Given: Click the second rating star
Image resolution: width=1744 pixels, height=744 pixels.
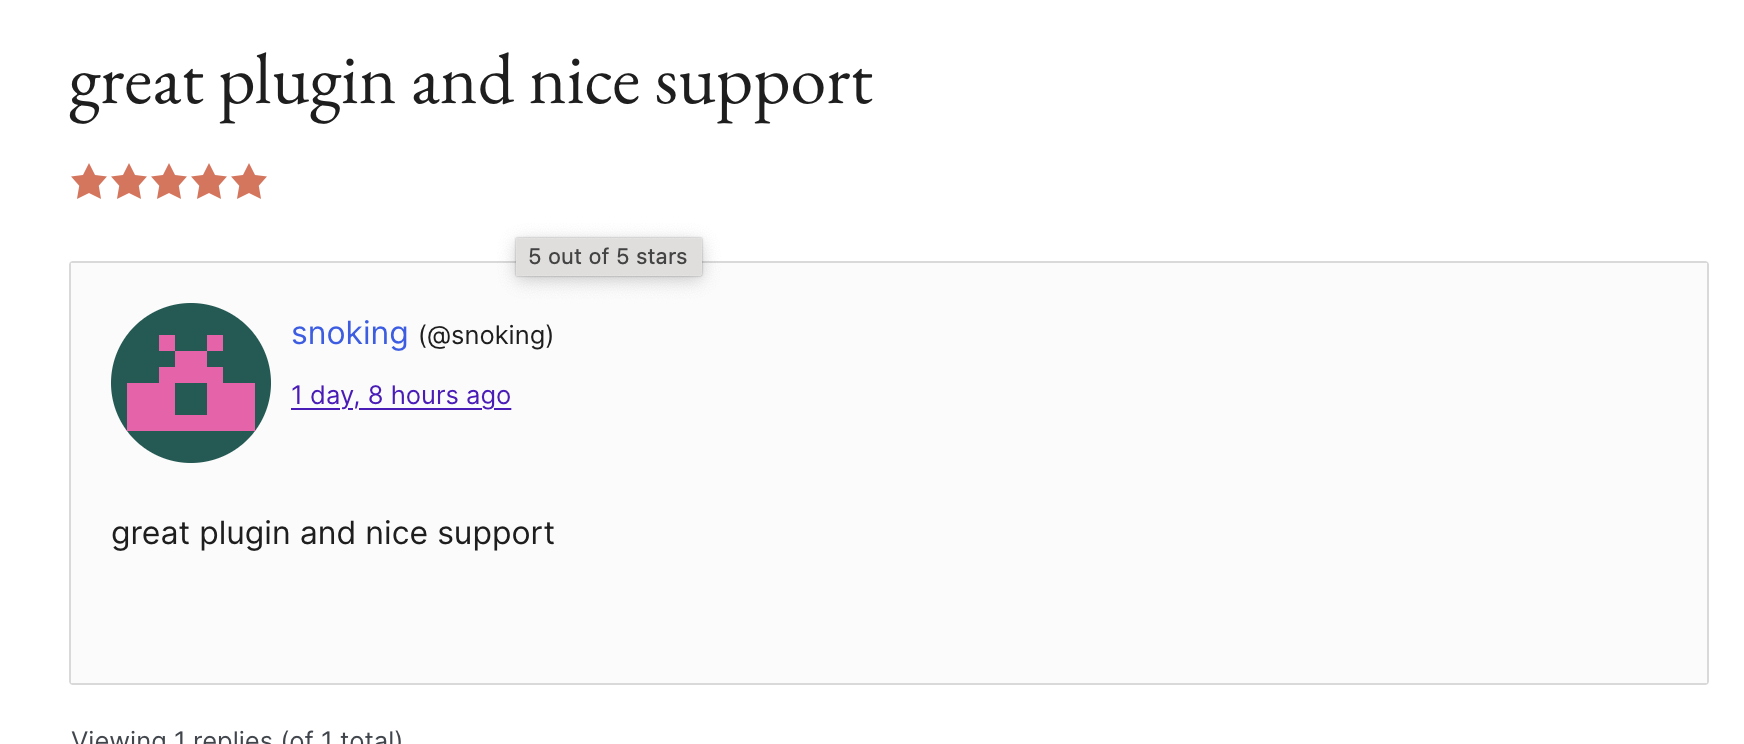Looking at the screenshot, I should 129,182.
